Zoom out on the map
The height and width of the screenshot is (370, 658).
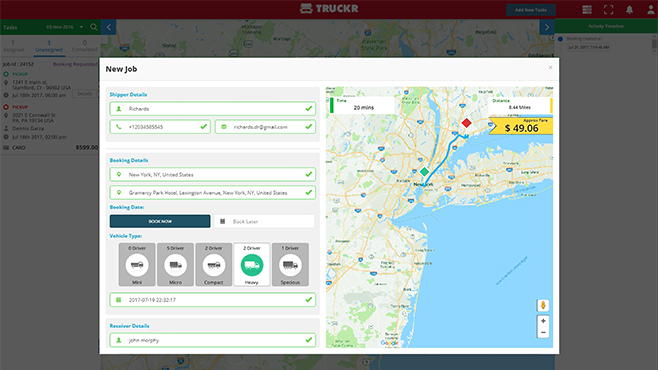[x=543, y=333]
